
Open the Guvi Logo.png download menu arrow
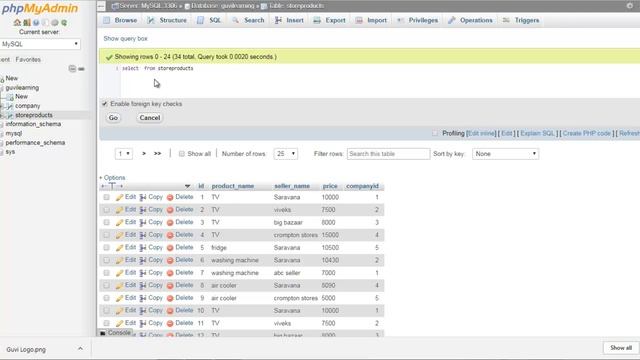80,349
